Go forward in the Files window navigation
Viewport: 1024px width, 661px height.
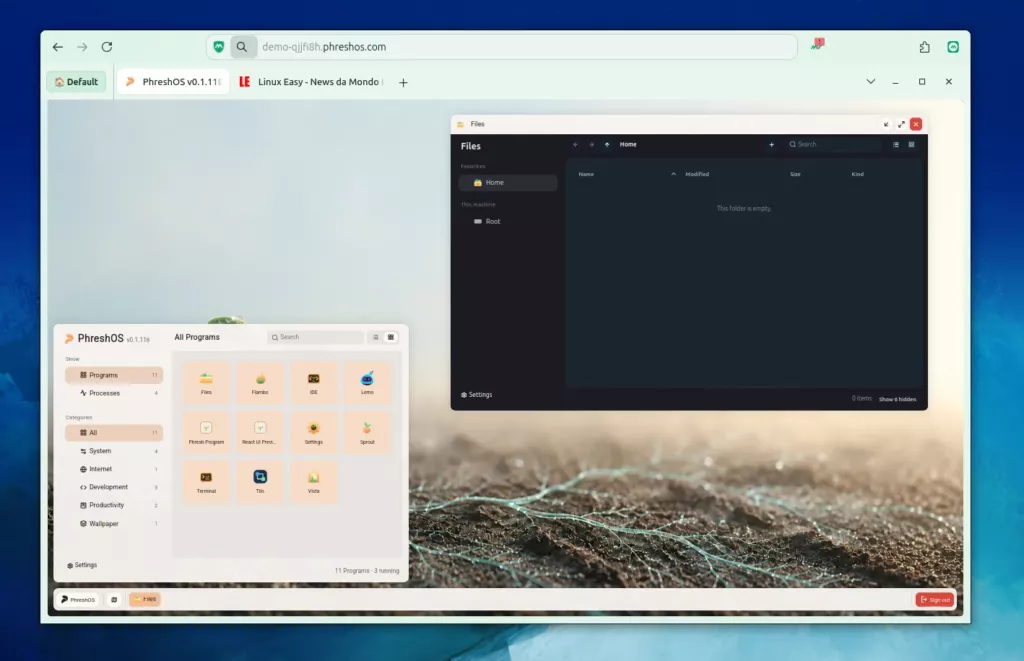[x=591, y=144]
